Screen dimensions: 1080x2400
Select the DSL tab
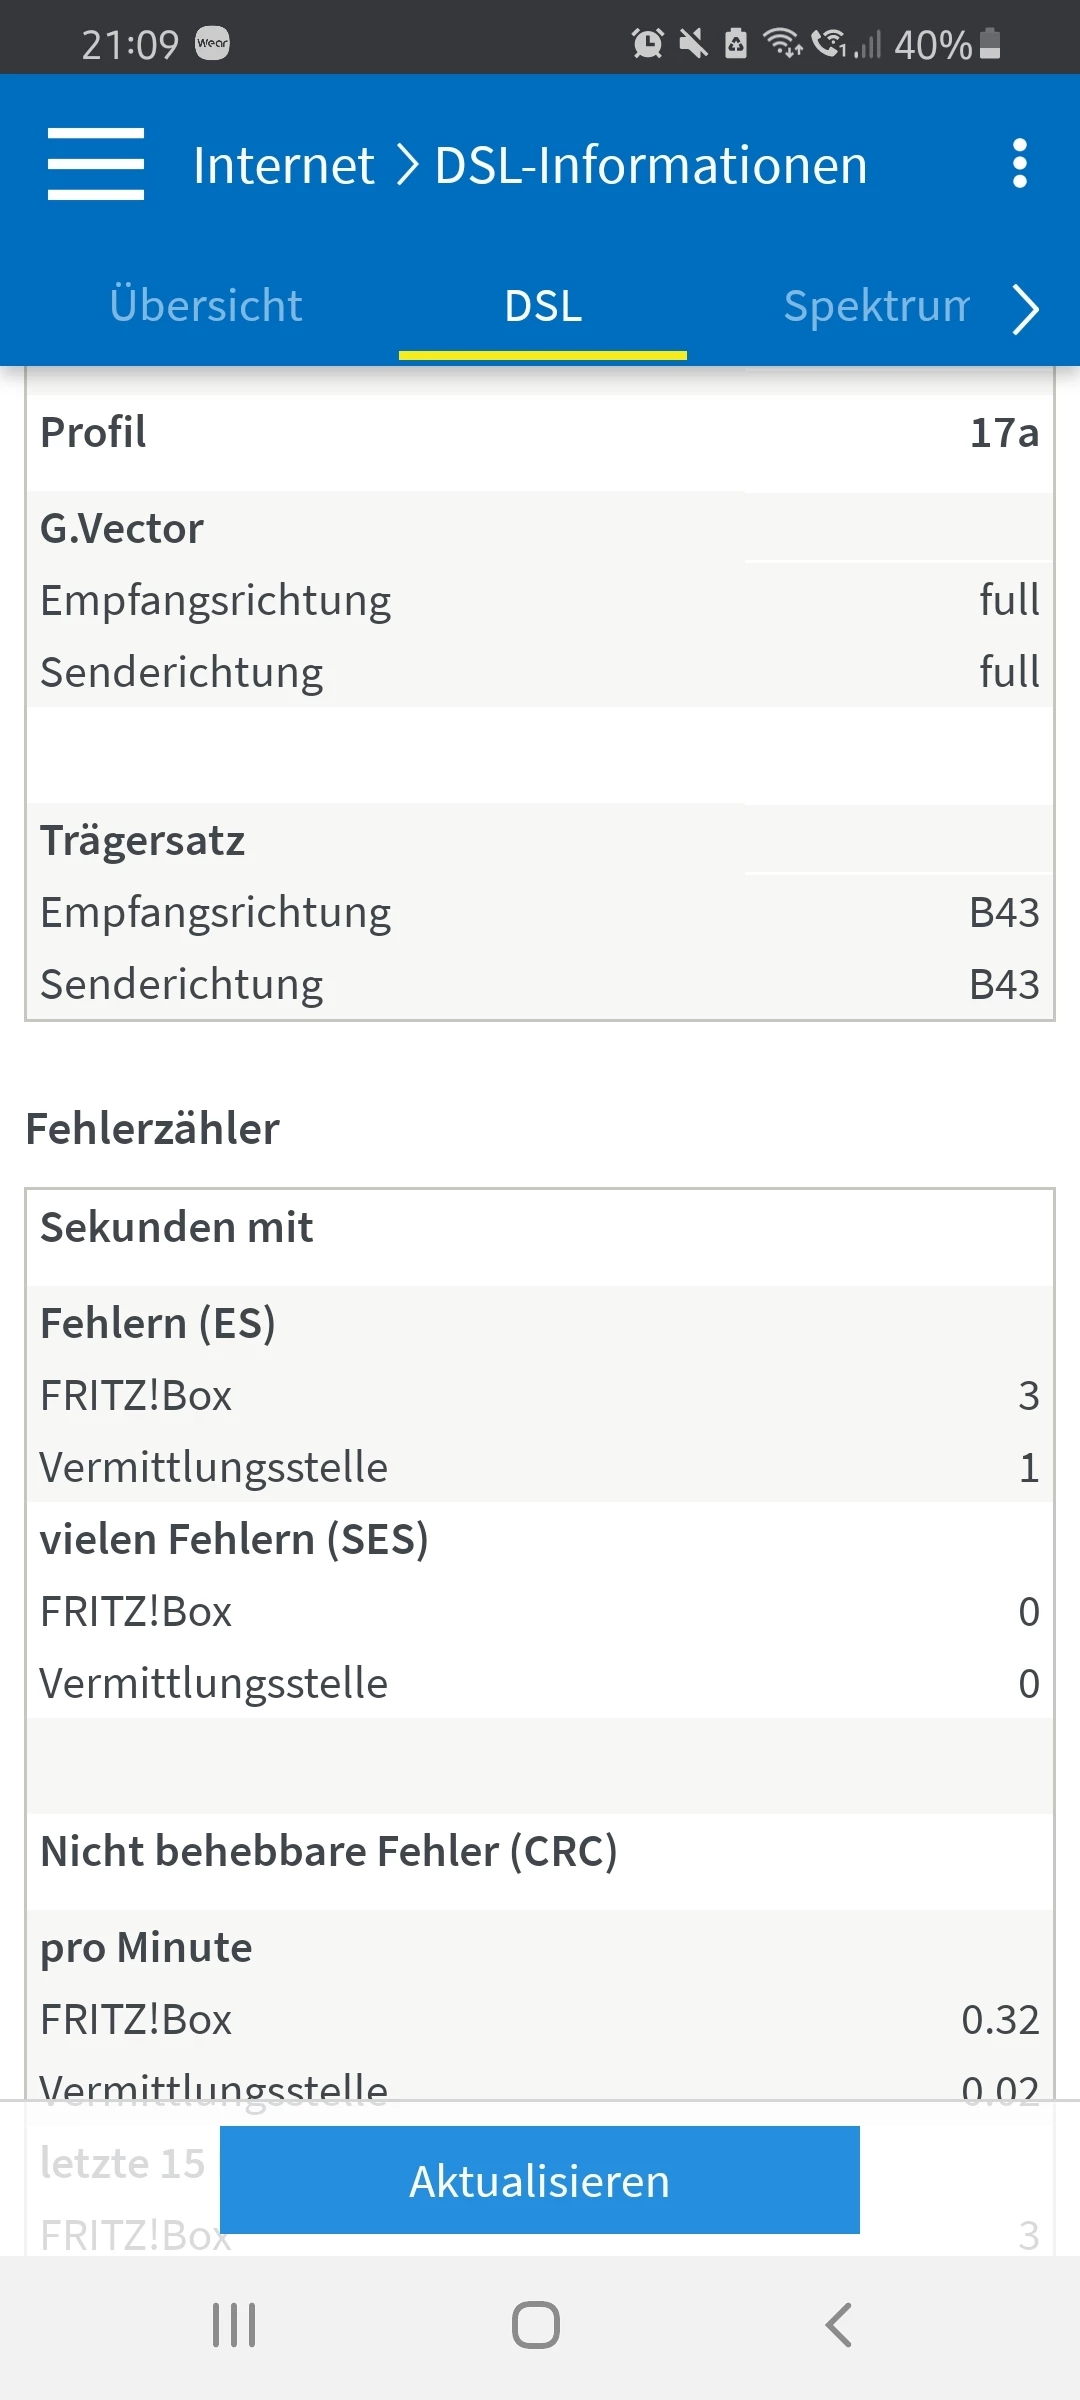click(543, 306)
